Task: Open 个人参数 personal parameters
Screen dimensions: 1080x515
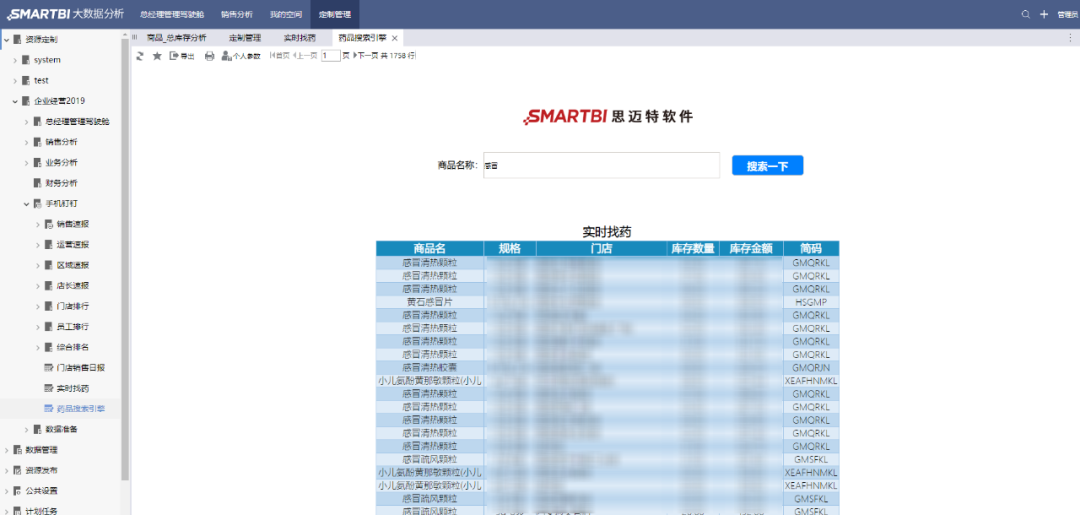Action: pyautogui.click(x=240, y=56)
